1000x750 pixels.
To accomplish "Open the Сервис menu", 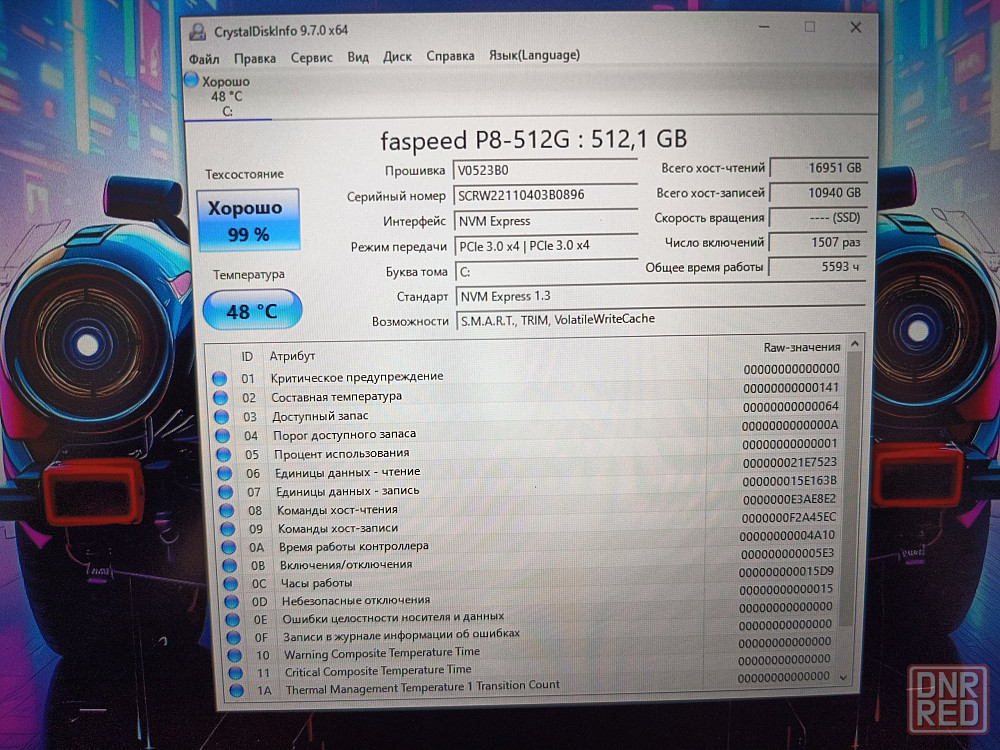I will 311,58.
